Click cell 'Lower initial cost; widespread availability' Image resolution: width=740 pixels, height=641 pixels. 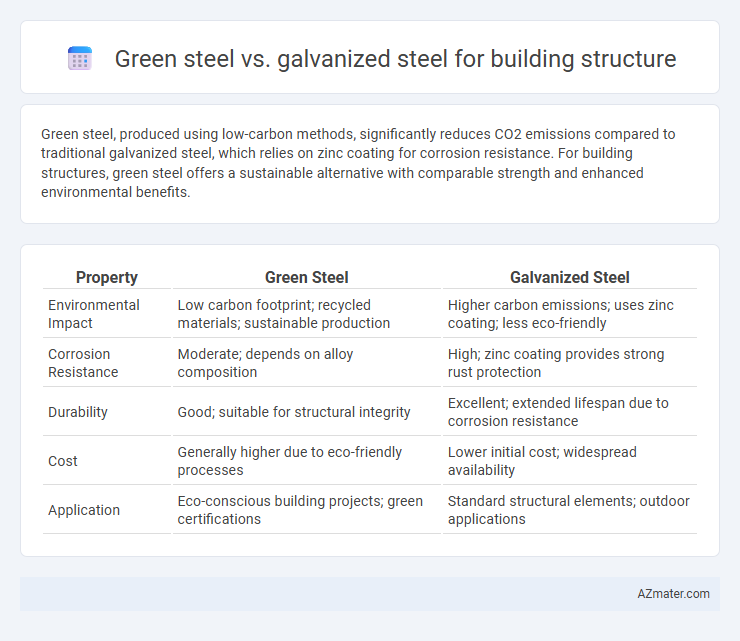(570, 461)
